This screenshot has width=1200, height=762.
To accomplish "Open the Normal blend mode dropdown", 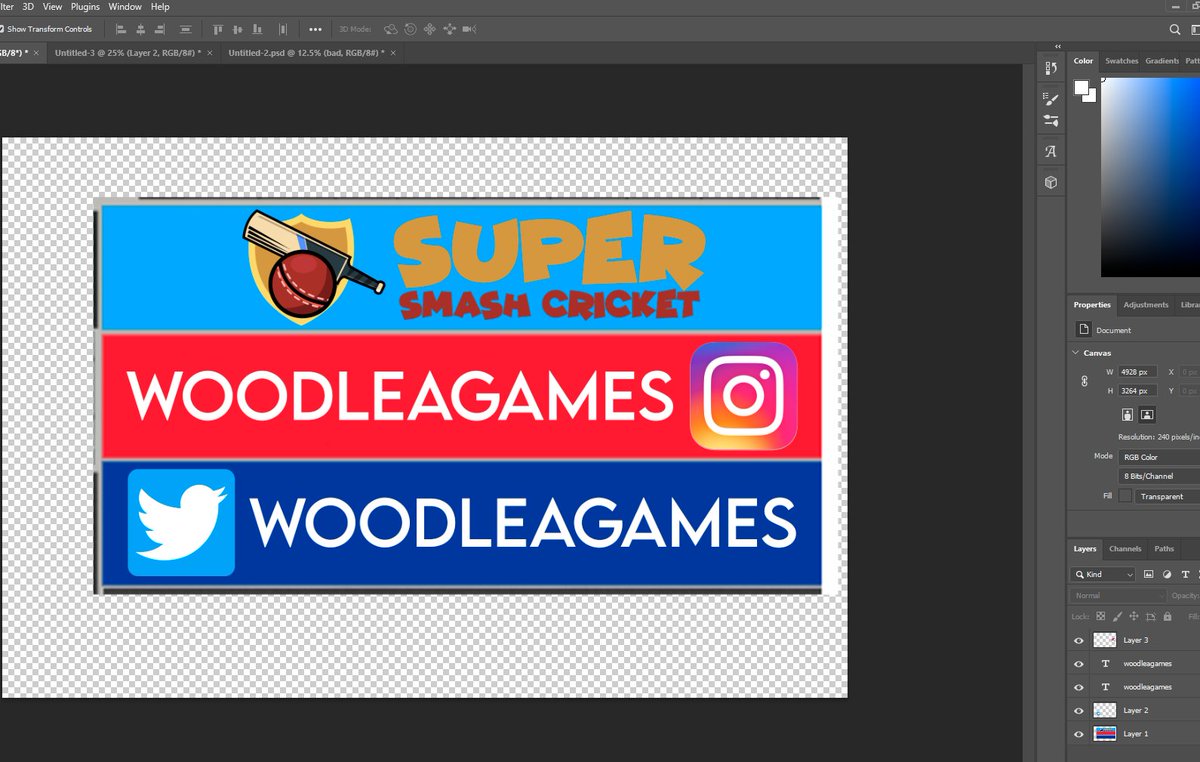I will tap(1116, 595).
